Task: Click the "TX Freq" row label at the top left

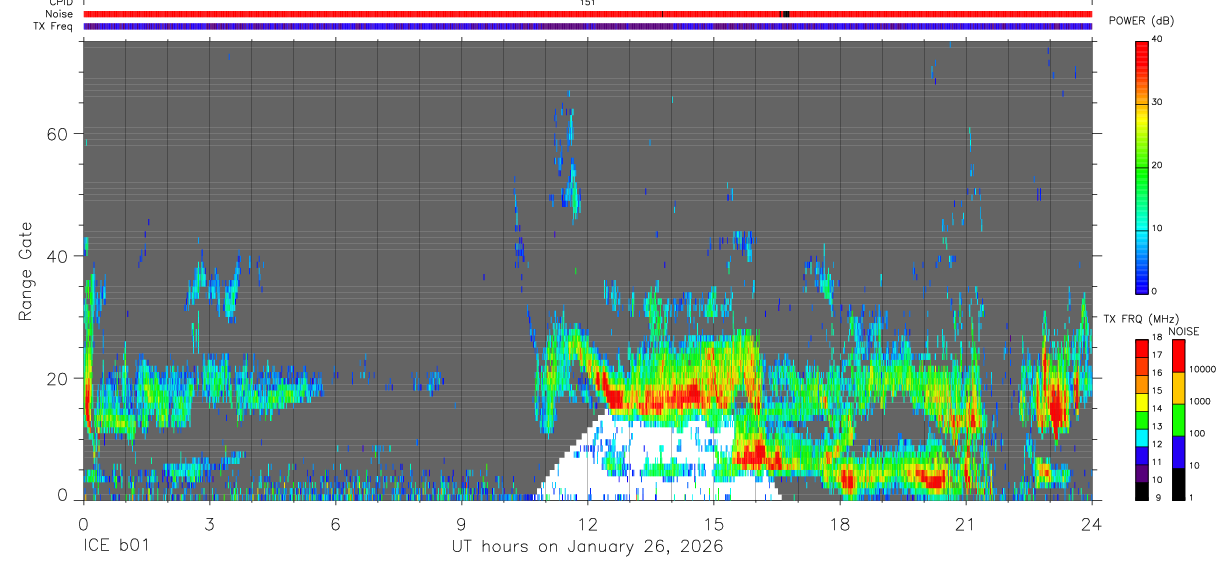Action: [54, 26]
